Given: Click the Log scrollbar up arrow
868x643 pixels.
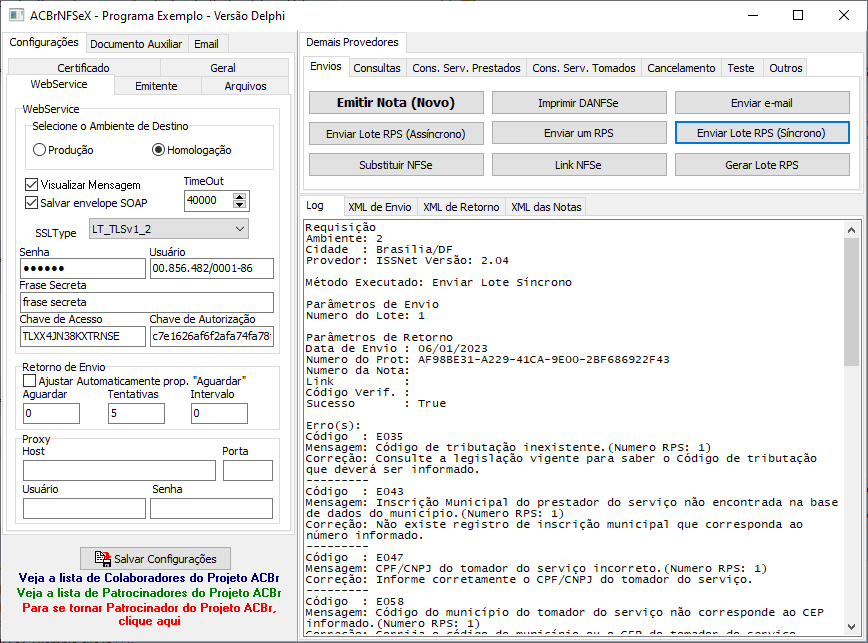Looking at the screenshot, I should coord(851,230).
